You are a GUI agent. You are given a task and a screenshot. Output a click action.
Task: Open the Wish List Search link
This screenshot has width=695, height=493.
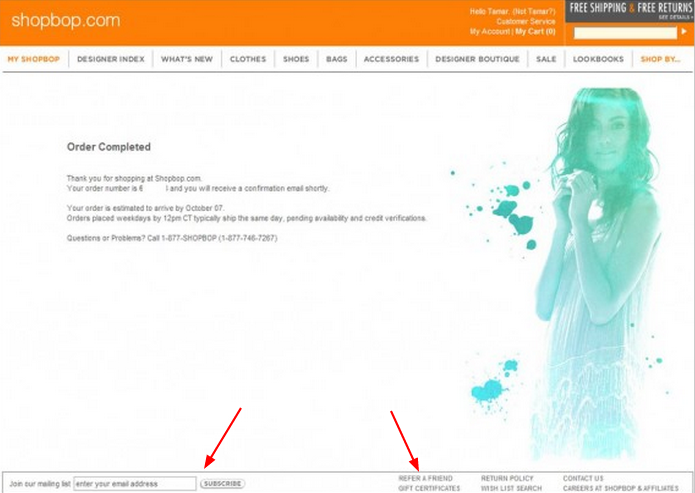coord(511,488)
